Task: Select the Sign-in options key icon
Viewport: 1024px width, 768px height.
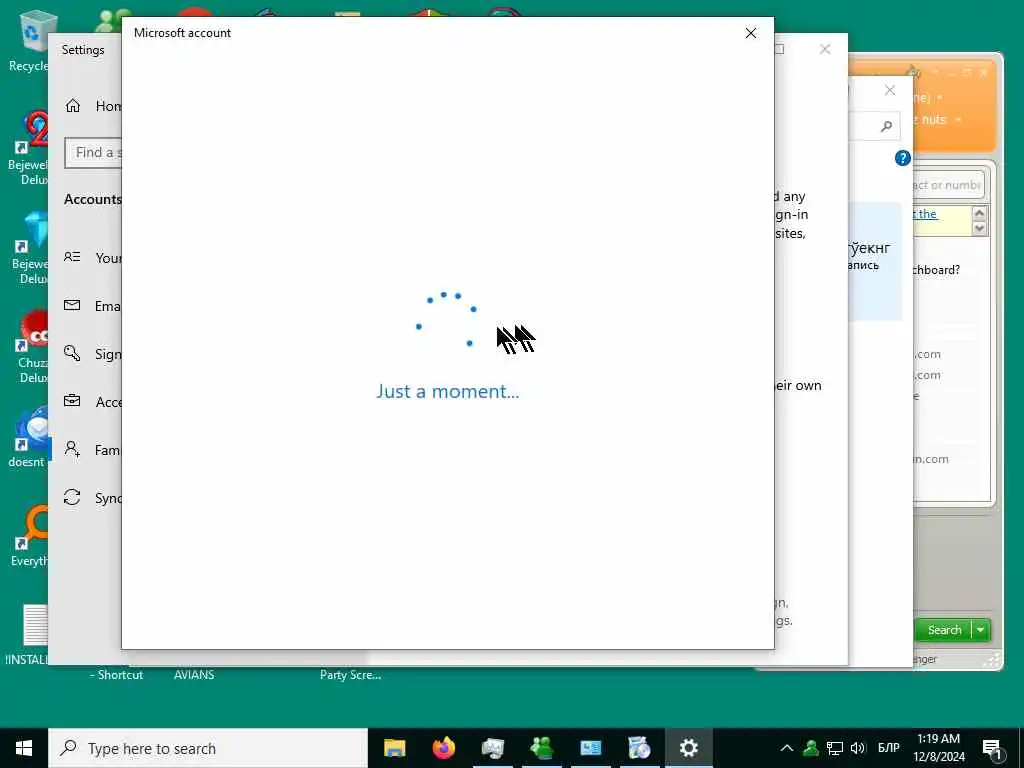Action: (72, 353)
